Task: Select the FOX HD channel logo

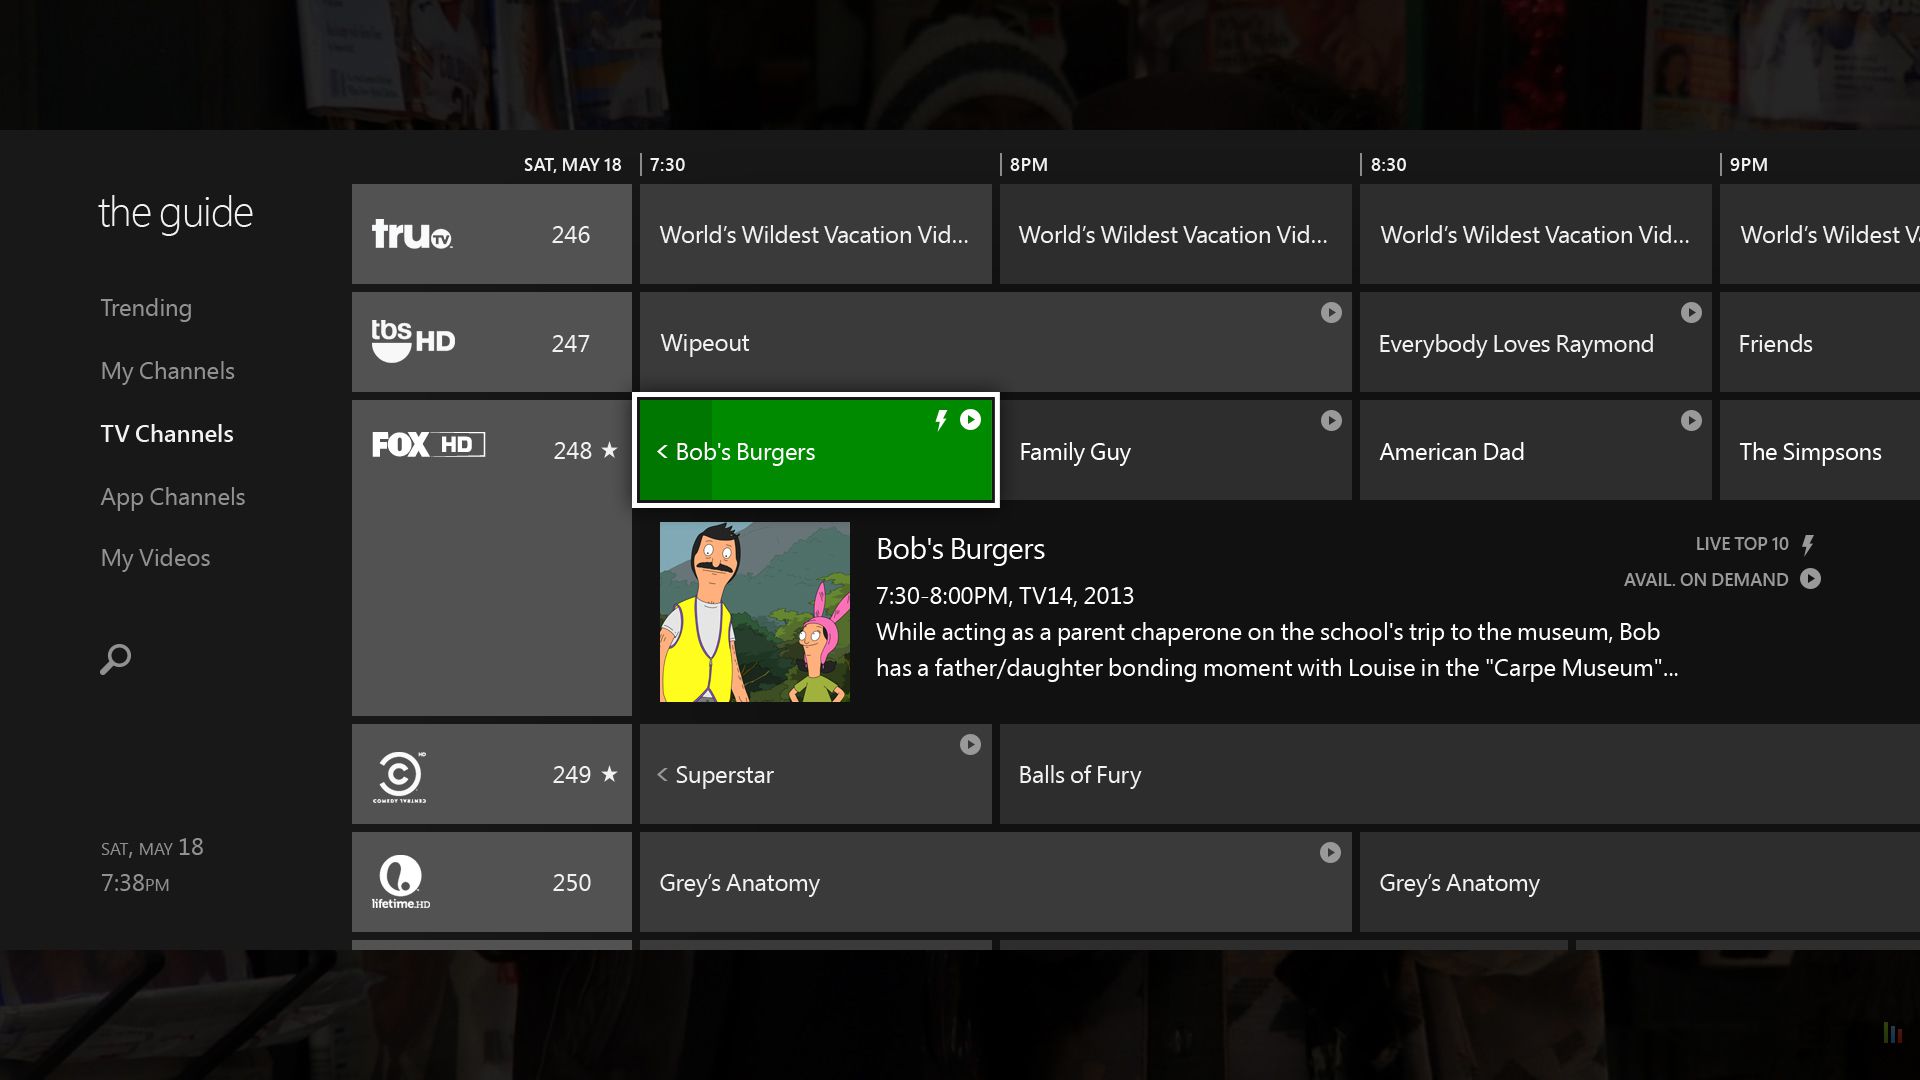Action: click(x=428, y=444)
